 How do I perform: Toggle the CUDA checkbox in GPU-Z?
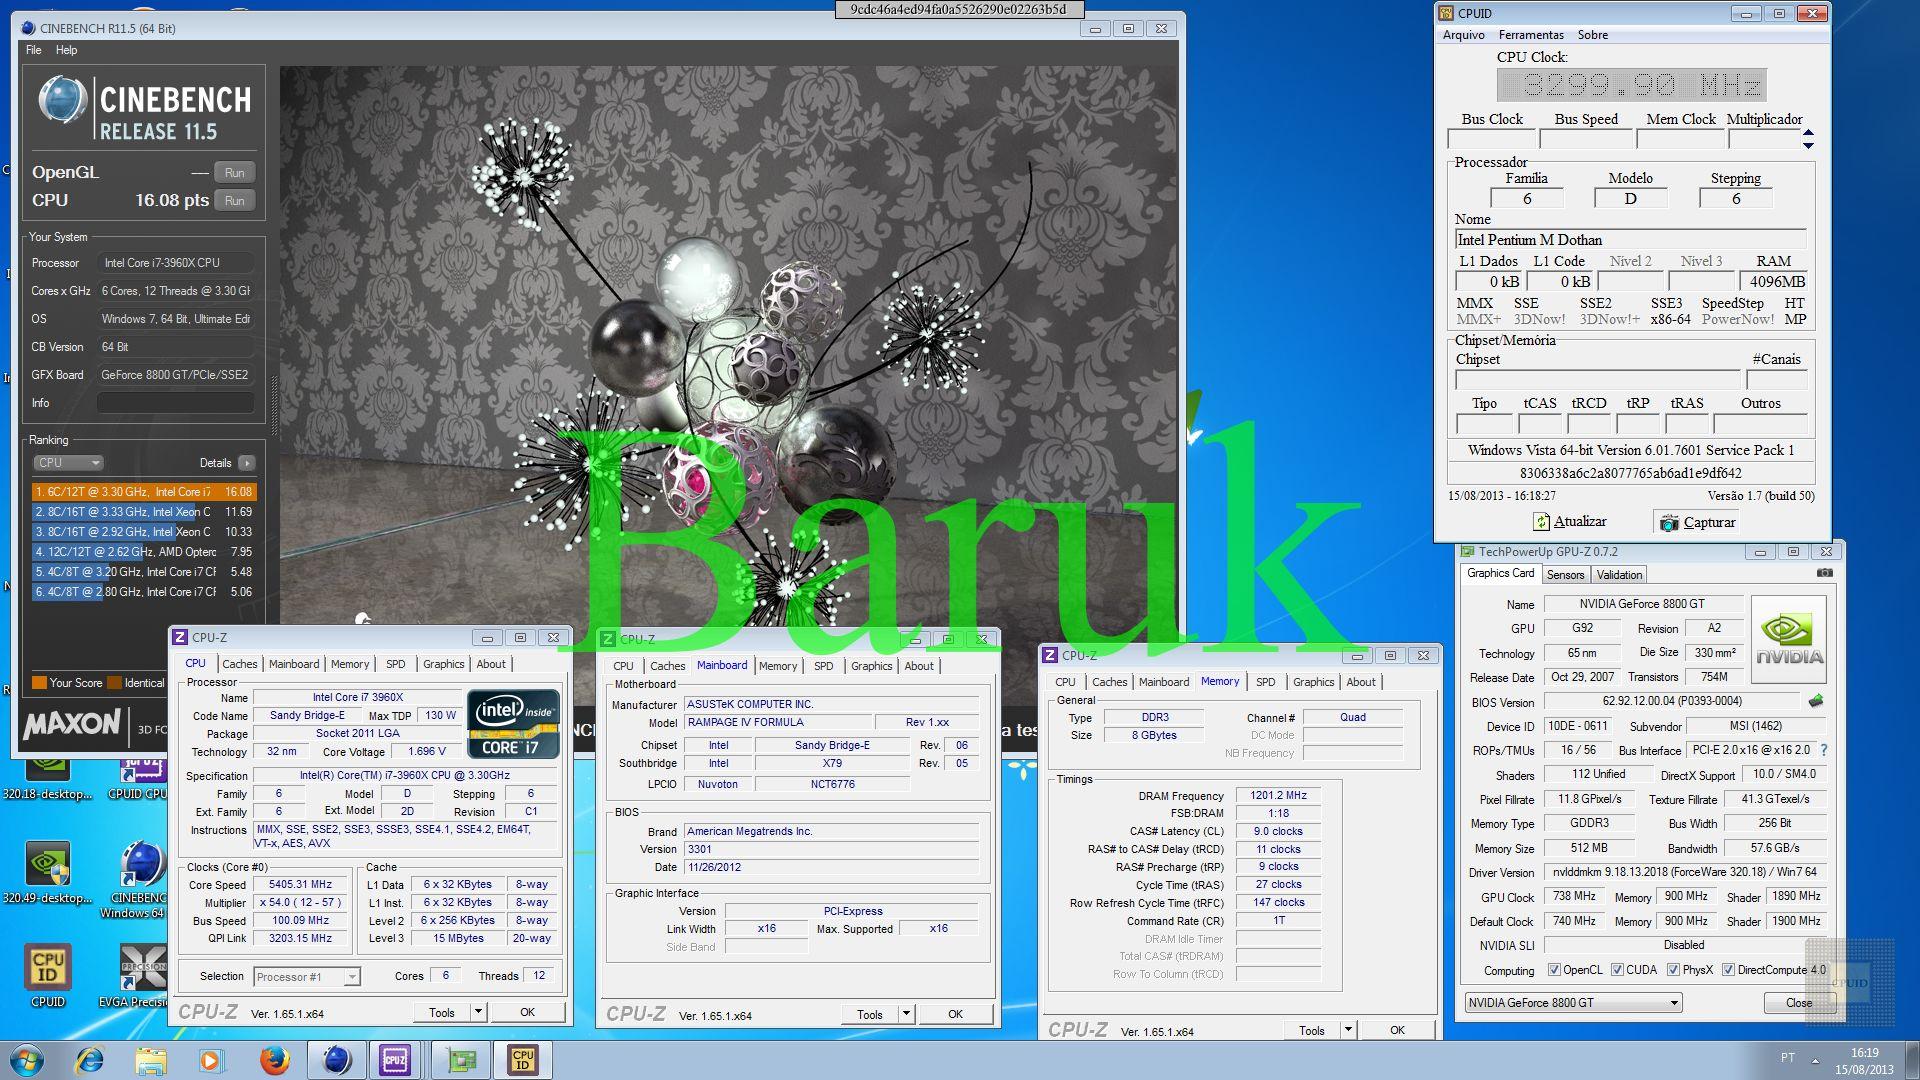1616,969
